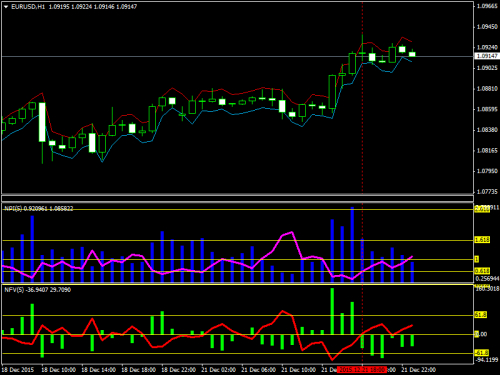500x375 pixels.
Task: Select the current price label 1.09147
Action: (x=487, y=56)
